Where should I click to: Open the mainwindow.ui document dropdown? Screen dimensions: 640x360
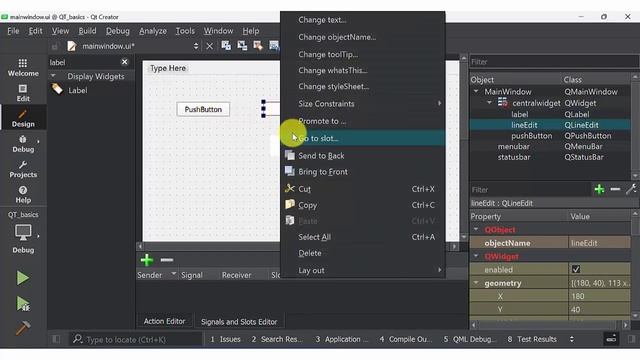[x=196, y=46]
